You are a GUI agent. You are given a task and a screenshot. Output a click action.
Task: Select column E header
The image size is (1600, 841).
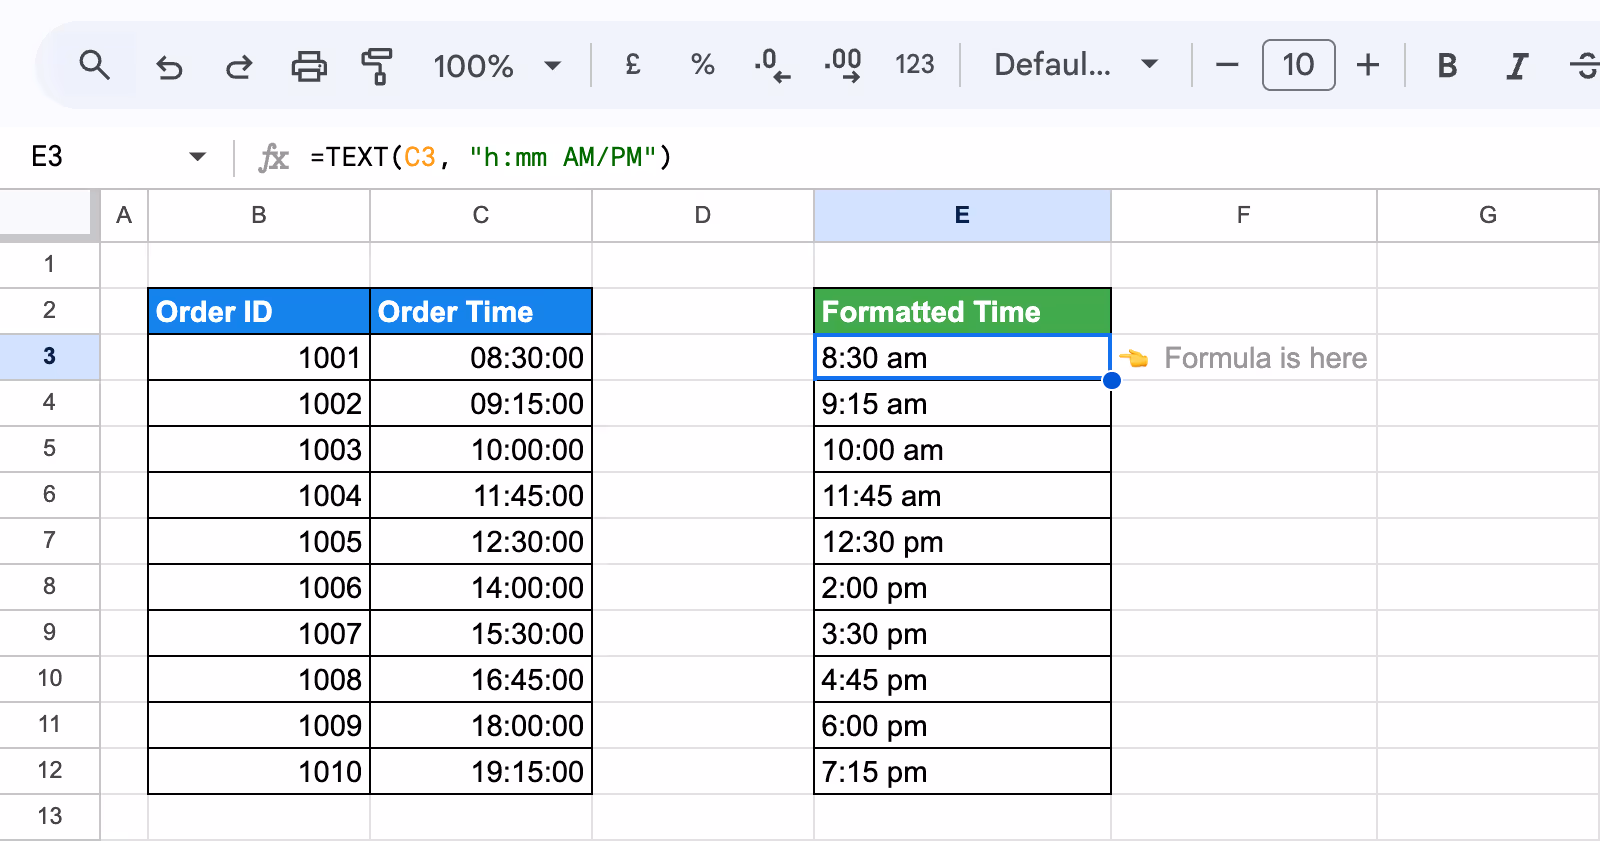click(962, 216)
